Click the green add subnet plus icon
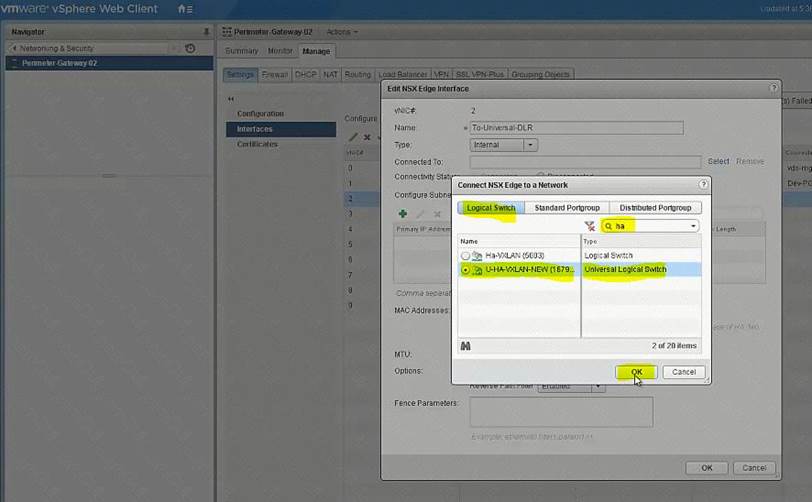This screenshot has height=502, width=812. [402, 213]
